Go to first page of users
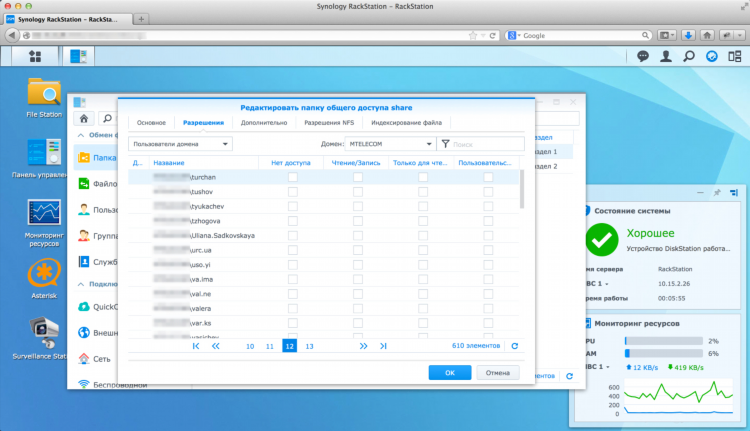 196,346
